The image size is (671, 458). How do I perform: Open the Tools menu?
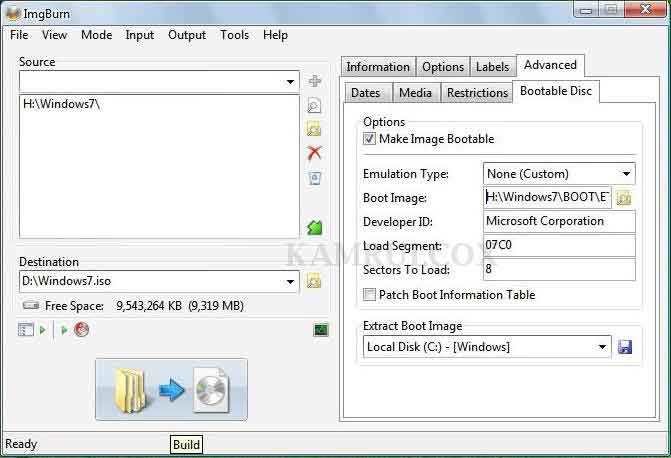pyautogui.click(x=235, y=35)
